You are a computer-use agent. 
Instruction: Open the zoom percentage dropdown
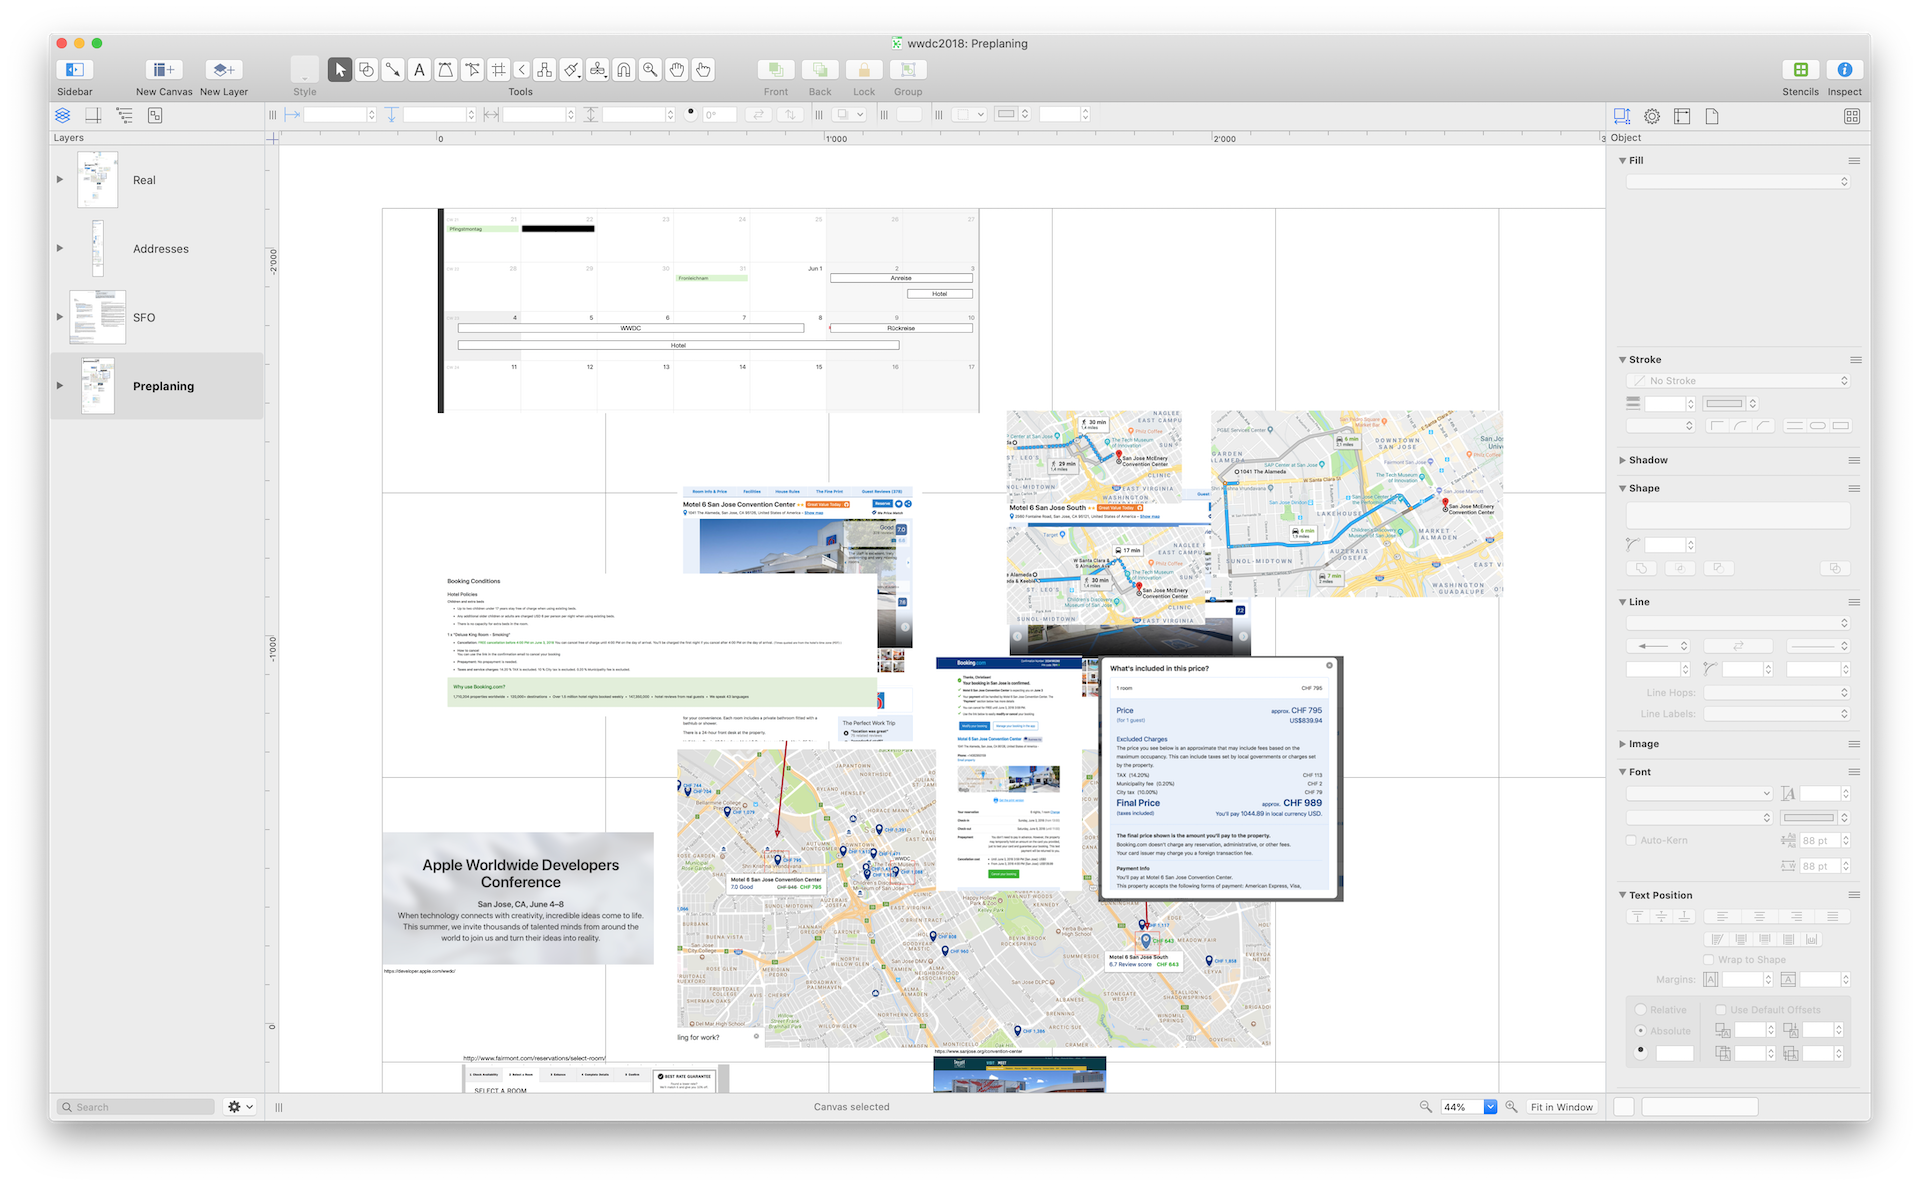[1490, 1107]
